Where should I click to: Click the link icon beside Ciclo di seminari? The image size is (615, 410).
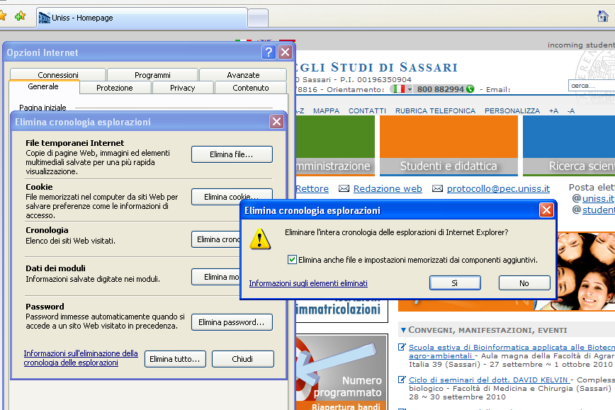coord(402,380)
